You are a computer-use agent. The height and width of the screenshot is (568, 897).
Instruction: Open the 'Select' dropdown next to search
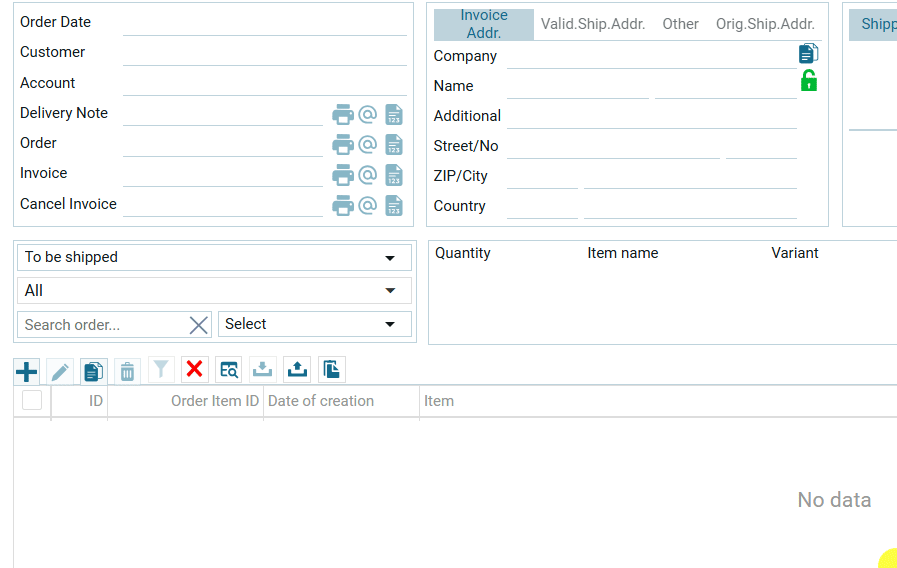pyautogui.click(x=314, y=324)
